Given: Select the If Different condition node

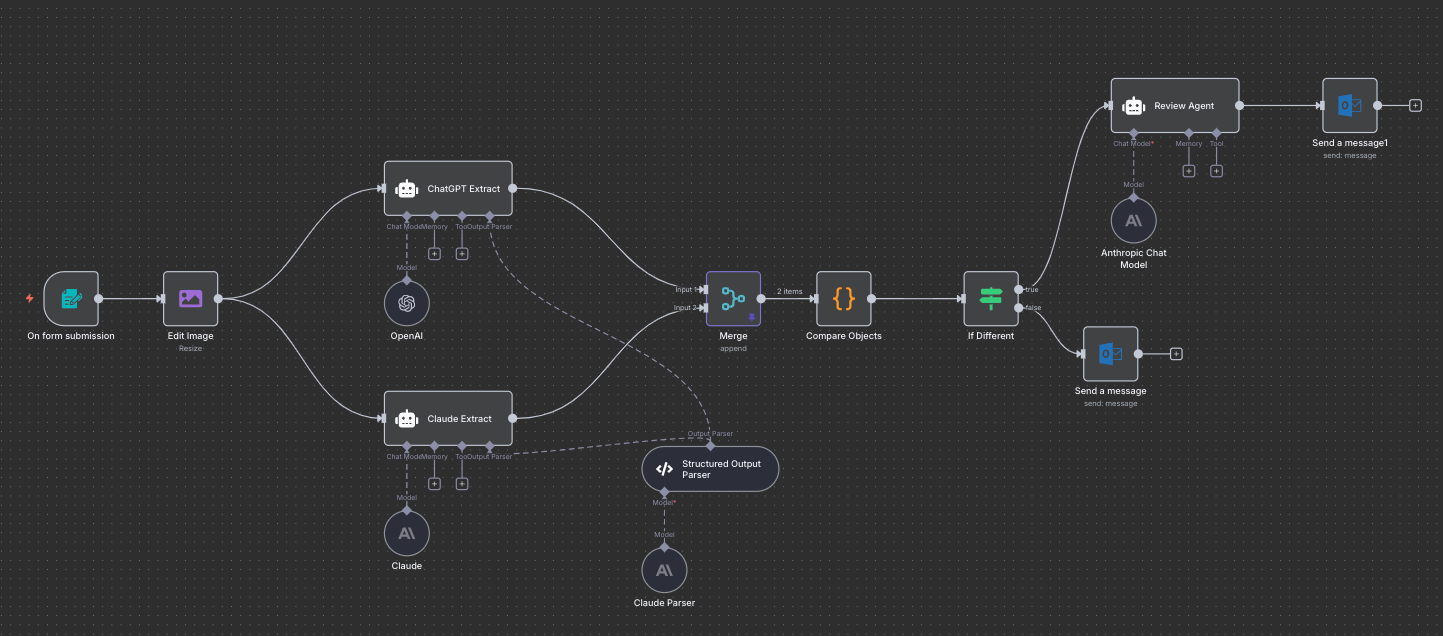Looking at the screenshot, I should point(990,298).
